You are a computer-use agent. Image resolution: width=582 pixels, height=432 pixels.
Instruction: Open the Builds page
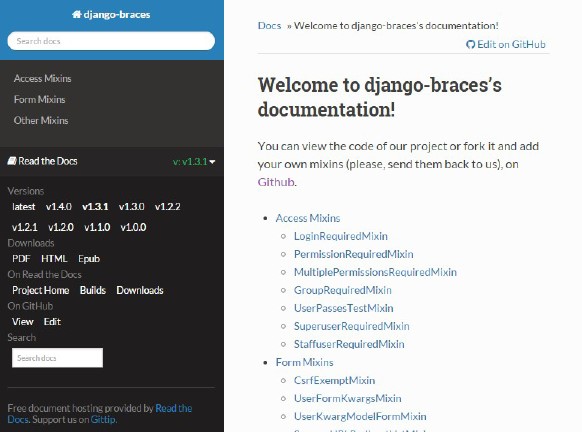[93, 290]
